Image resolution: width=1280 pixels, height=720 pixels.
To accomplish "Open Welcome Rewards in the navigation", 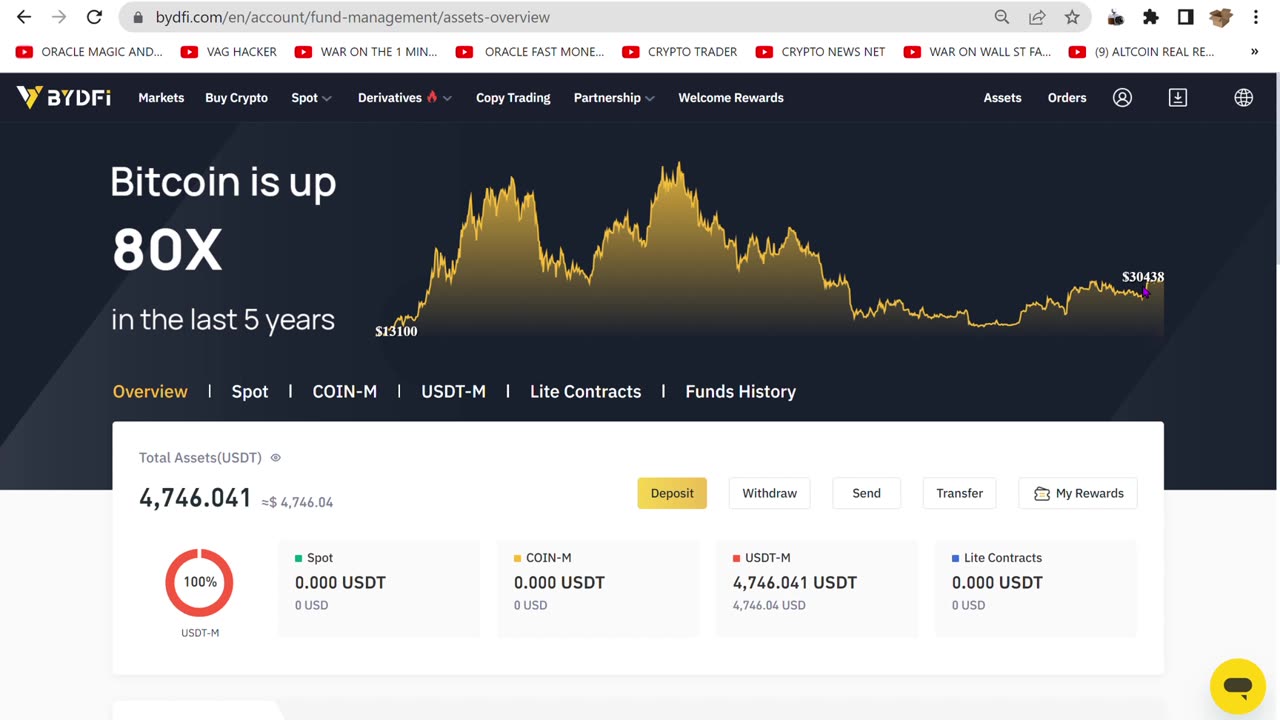I will point(731,98).
